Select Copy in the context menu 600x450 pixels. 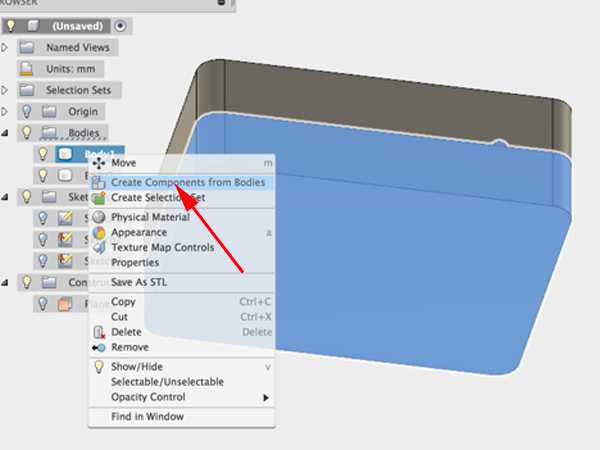tap(181, 302)
